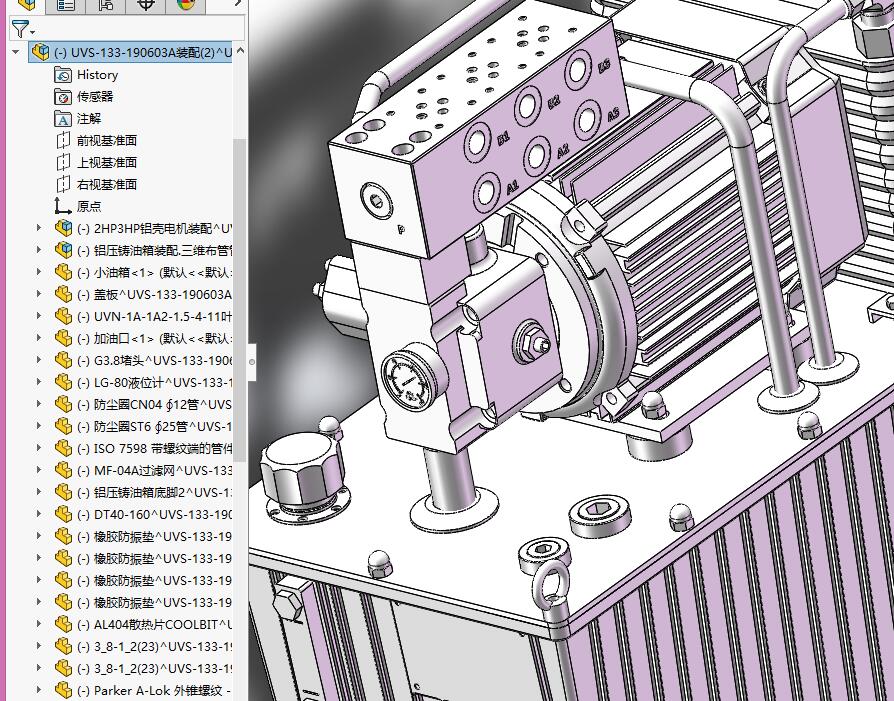The image size is (894, 701).
Task: Click the part icon beside ISO 7598 带螺纹端的管件
Action: (63, 448)
